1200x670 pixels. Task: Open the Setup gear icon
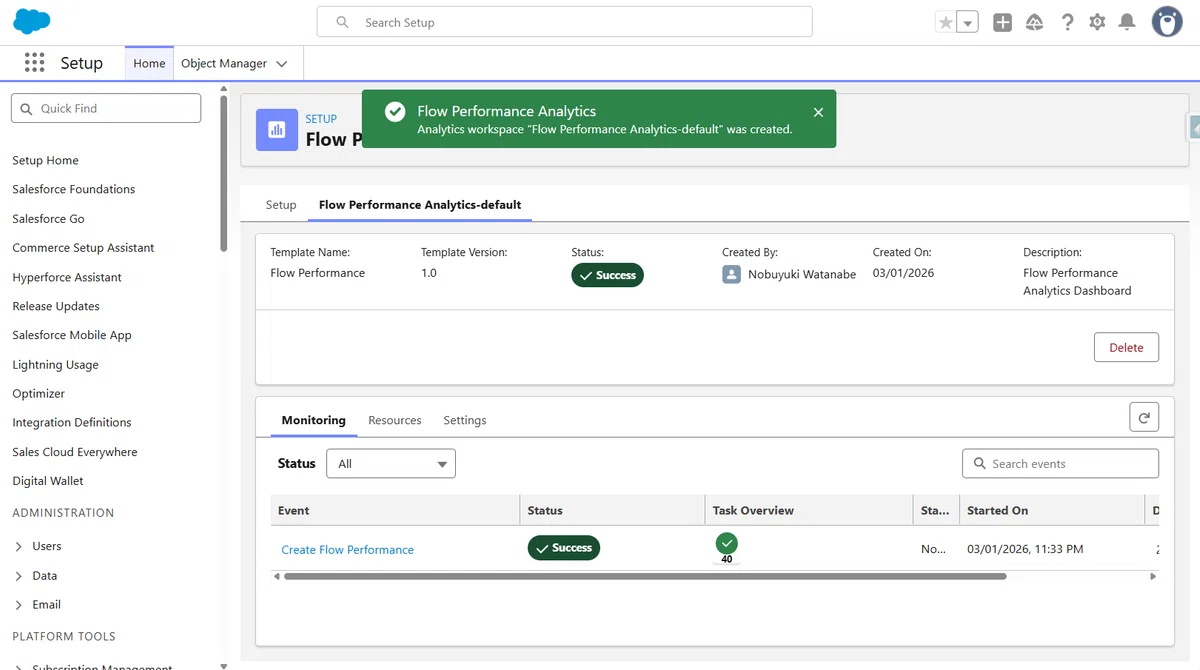tap(1097, 22)
